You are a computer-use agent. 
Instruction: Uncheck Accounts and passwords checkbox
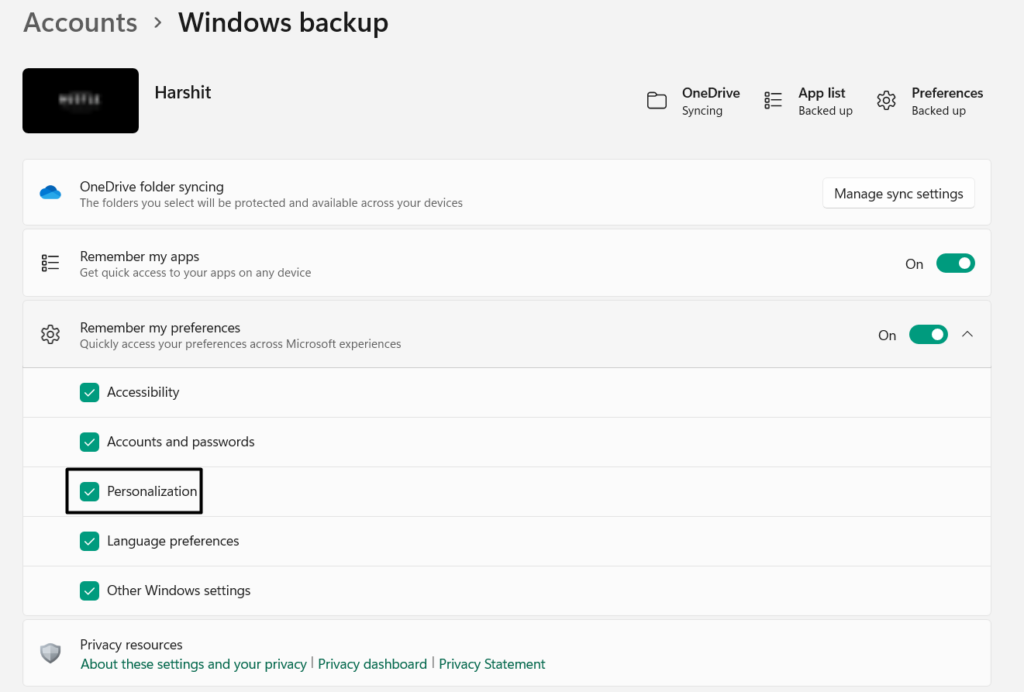click(x=90, y=442)
